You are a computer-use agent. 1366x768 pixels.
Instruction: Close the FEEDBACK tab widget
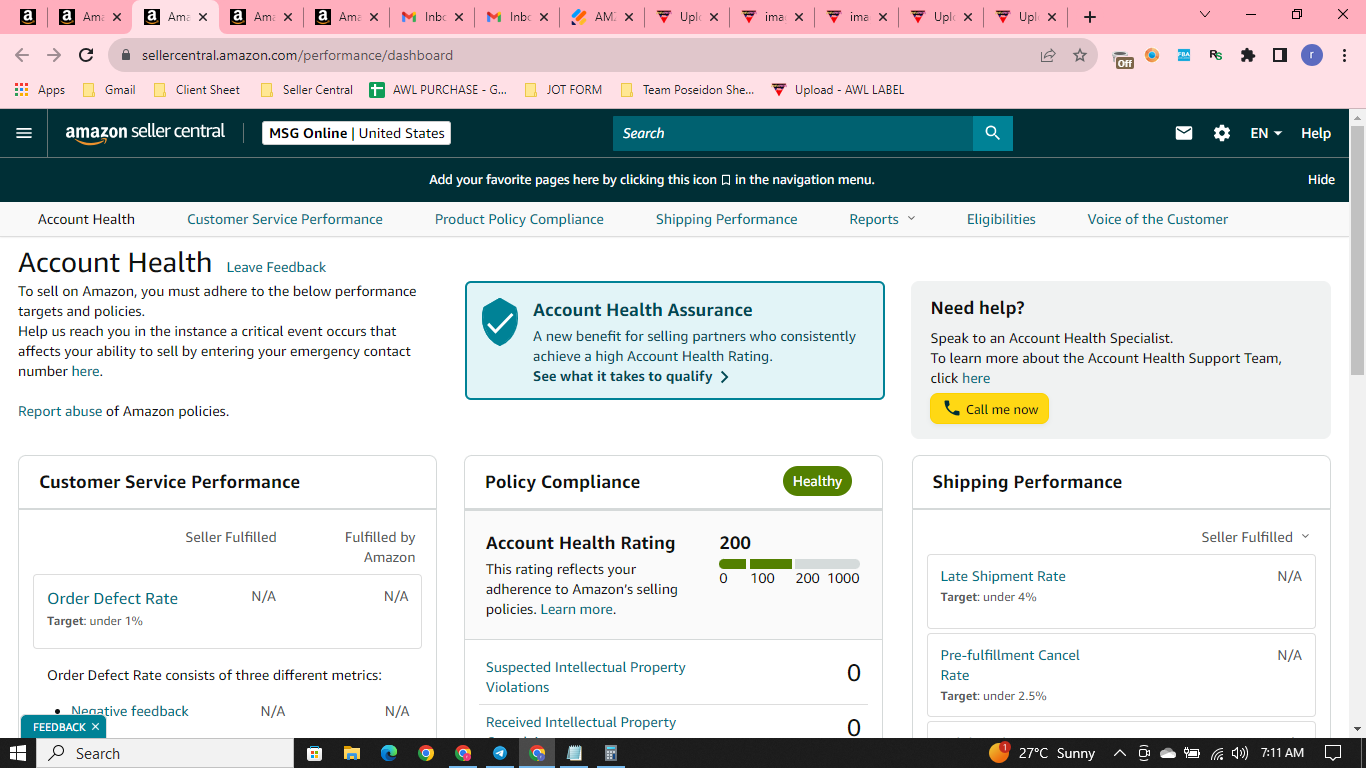[95, 727]
